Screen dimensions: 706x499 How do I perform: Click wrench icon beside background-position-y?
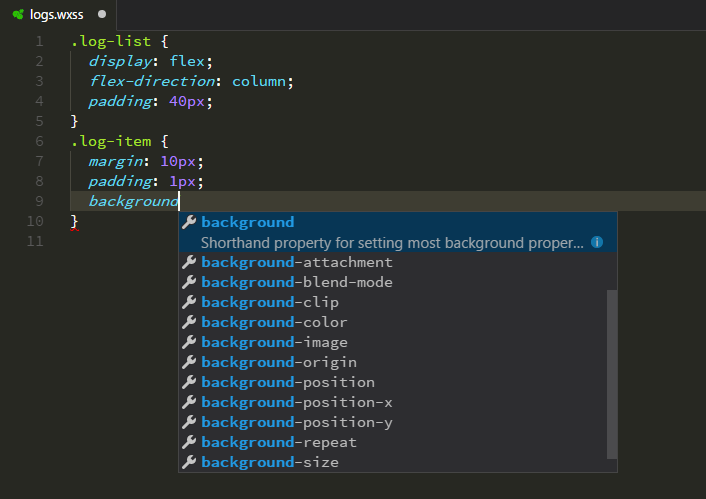point(189,422)
